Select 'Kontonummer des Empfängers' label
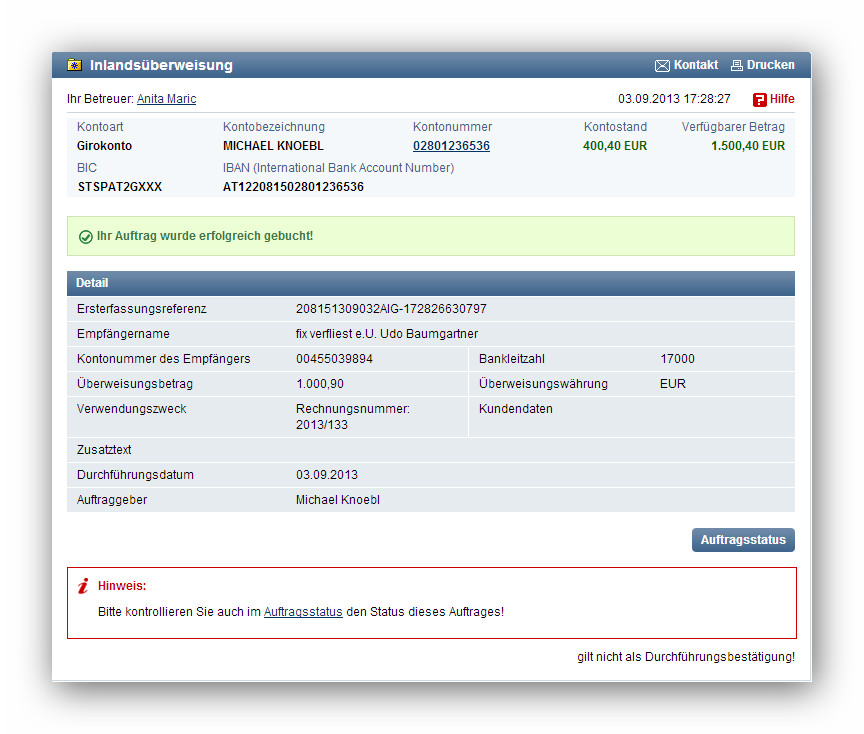This screenshot has width=864, height=734. point(164,359)
